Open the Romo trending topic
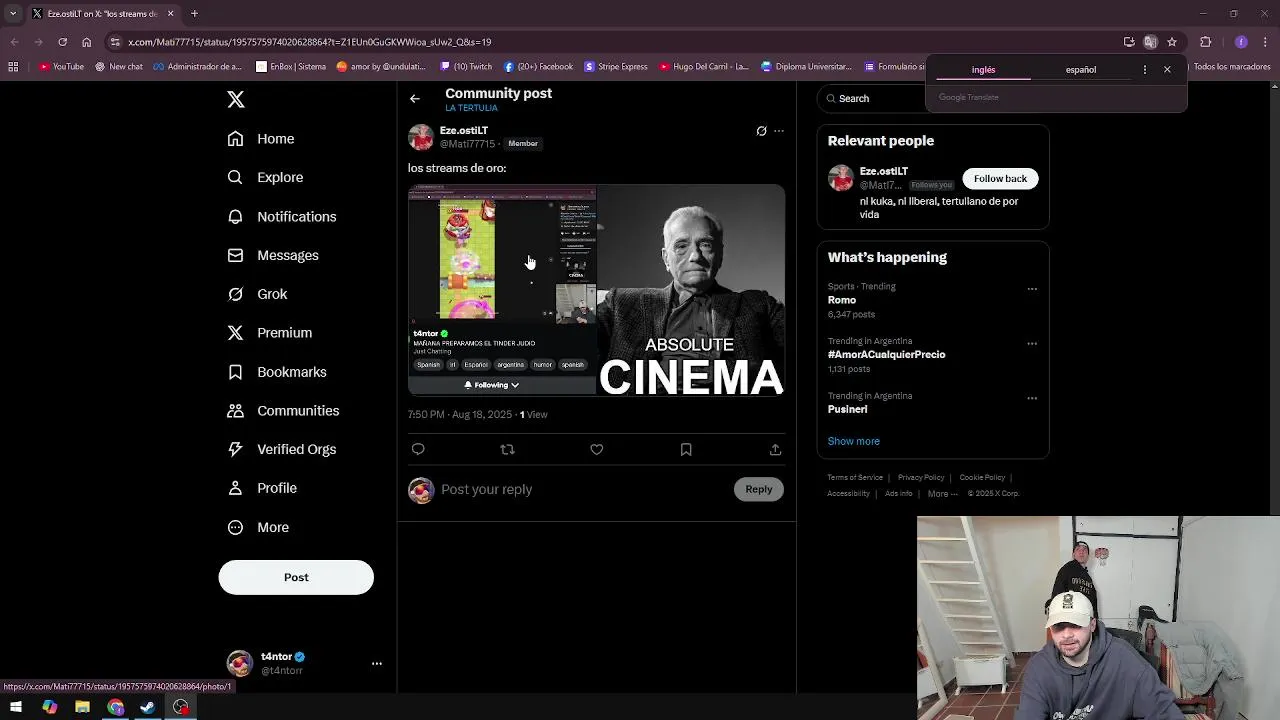 [842, 300]
